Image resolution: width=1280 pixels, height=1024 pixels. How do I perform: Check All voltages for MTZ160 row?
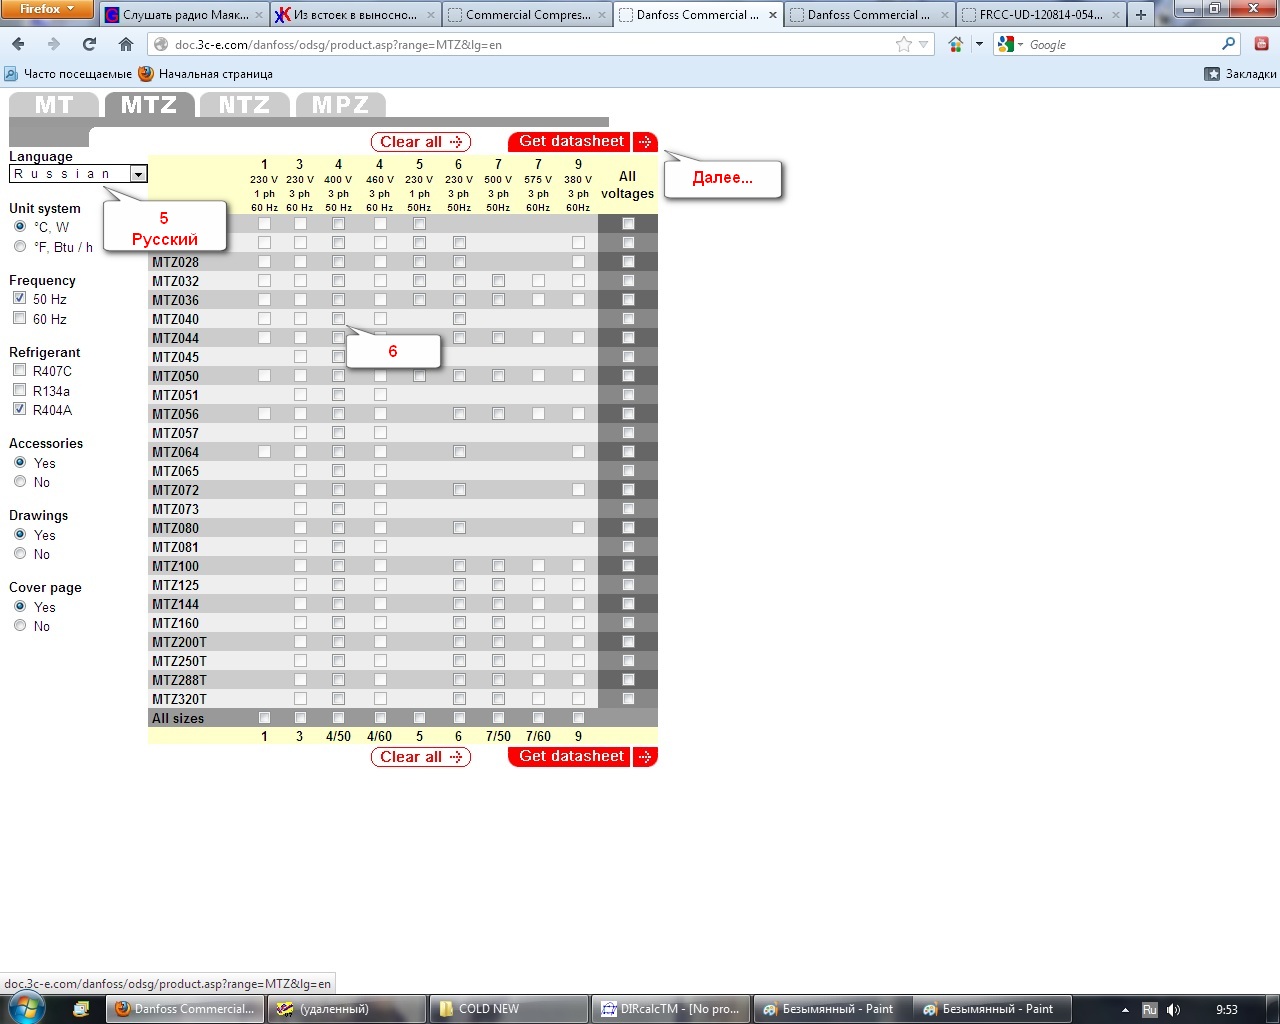628,623
